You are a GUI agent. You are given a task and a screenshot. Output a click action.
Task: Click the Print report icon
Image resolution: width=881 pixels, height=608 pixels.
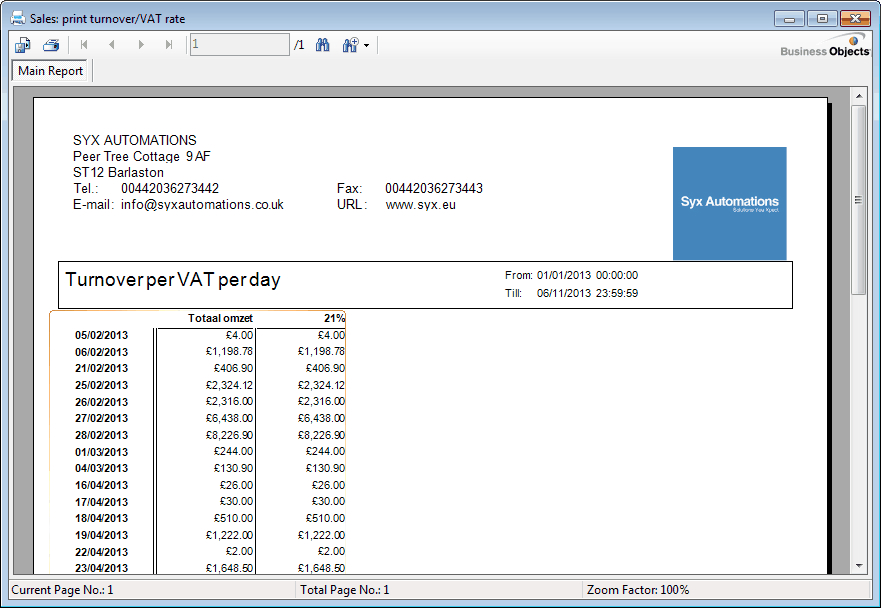point(51,45)
